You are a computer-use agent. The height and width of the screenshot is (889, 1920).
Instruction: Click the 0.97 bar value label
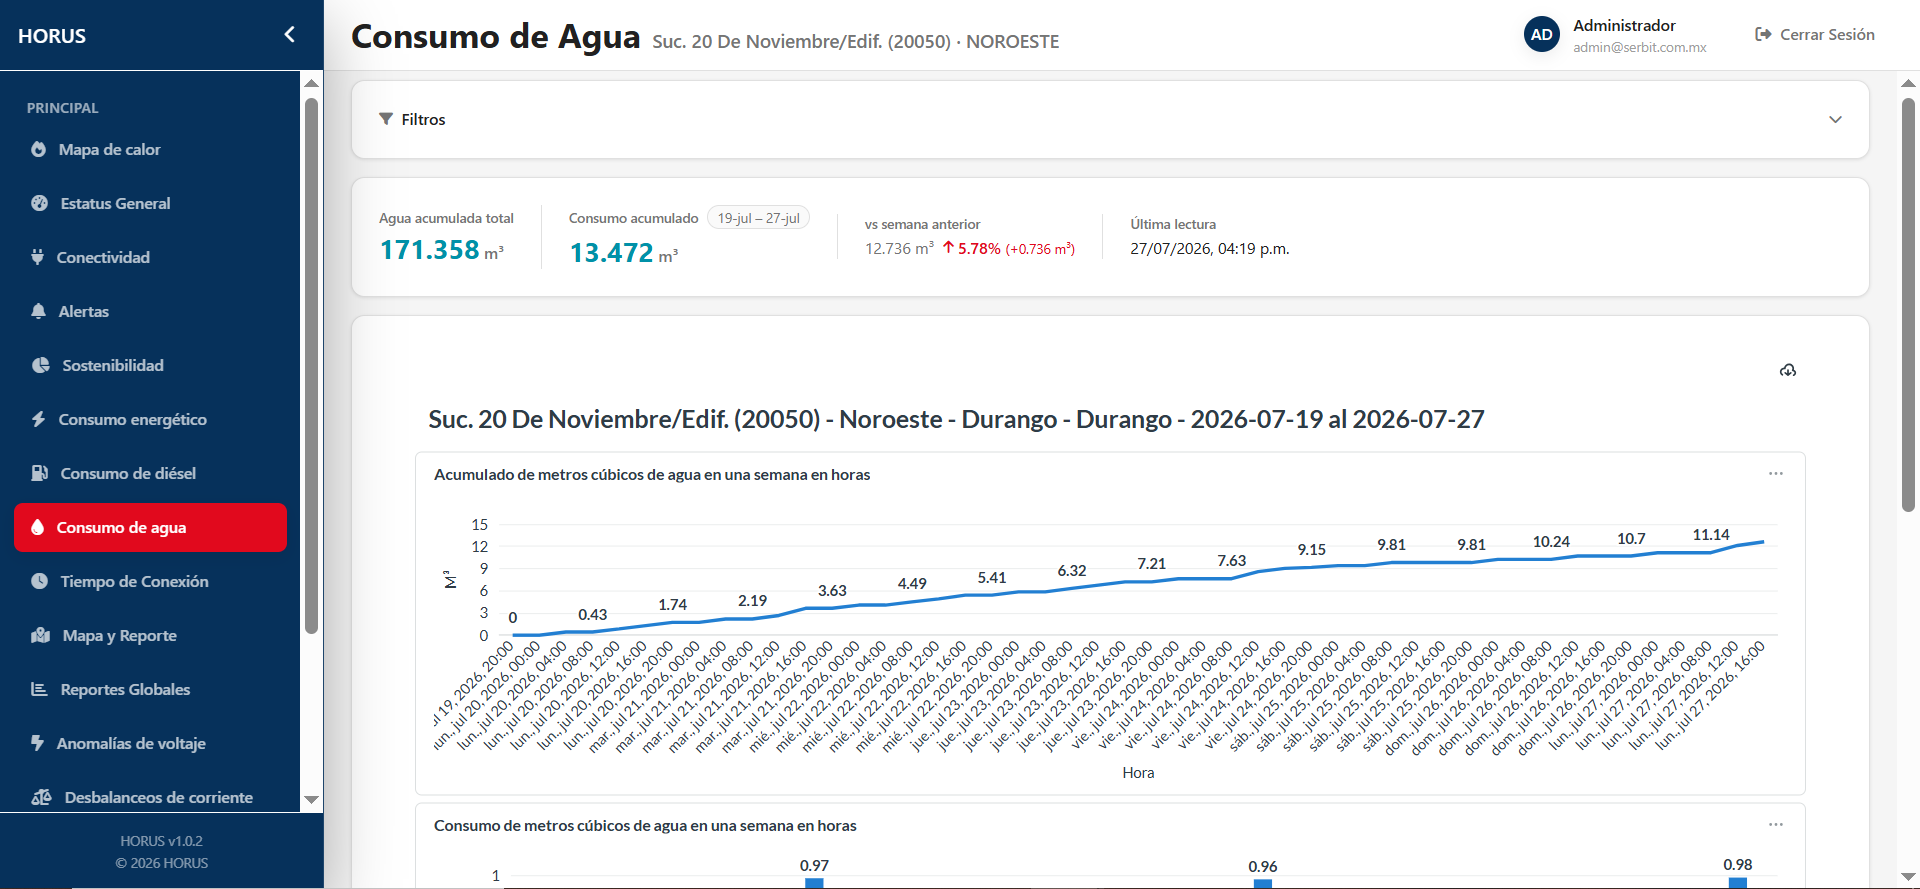pyautogui.click(x=814, y=865)
